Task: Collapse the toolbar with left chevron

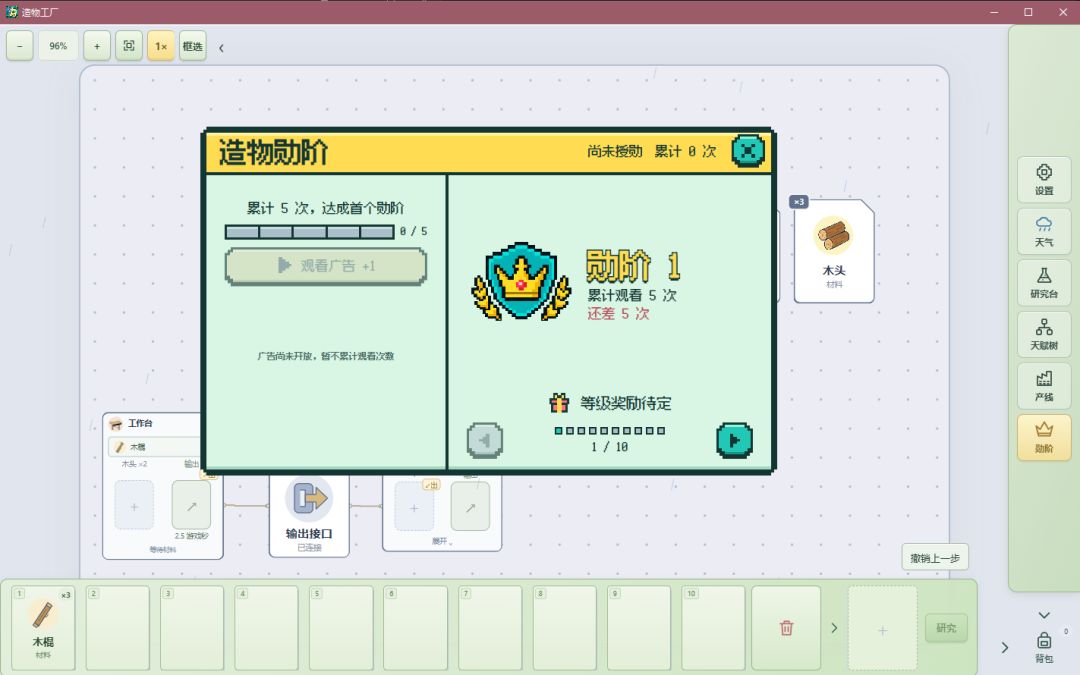Action: click(x=221, y=48)
